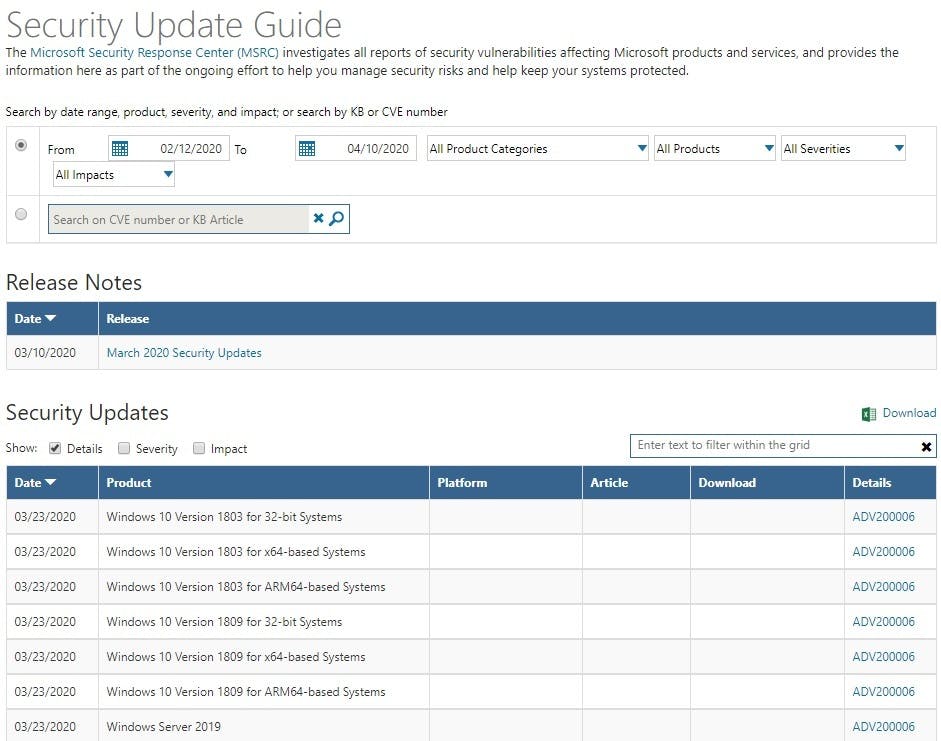This screenshot has width=941, height=741.
Task: Open the All Impacts dropdown
Action: pos(114,175)
